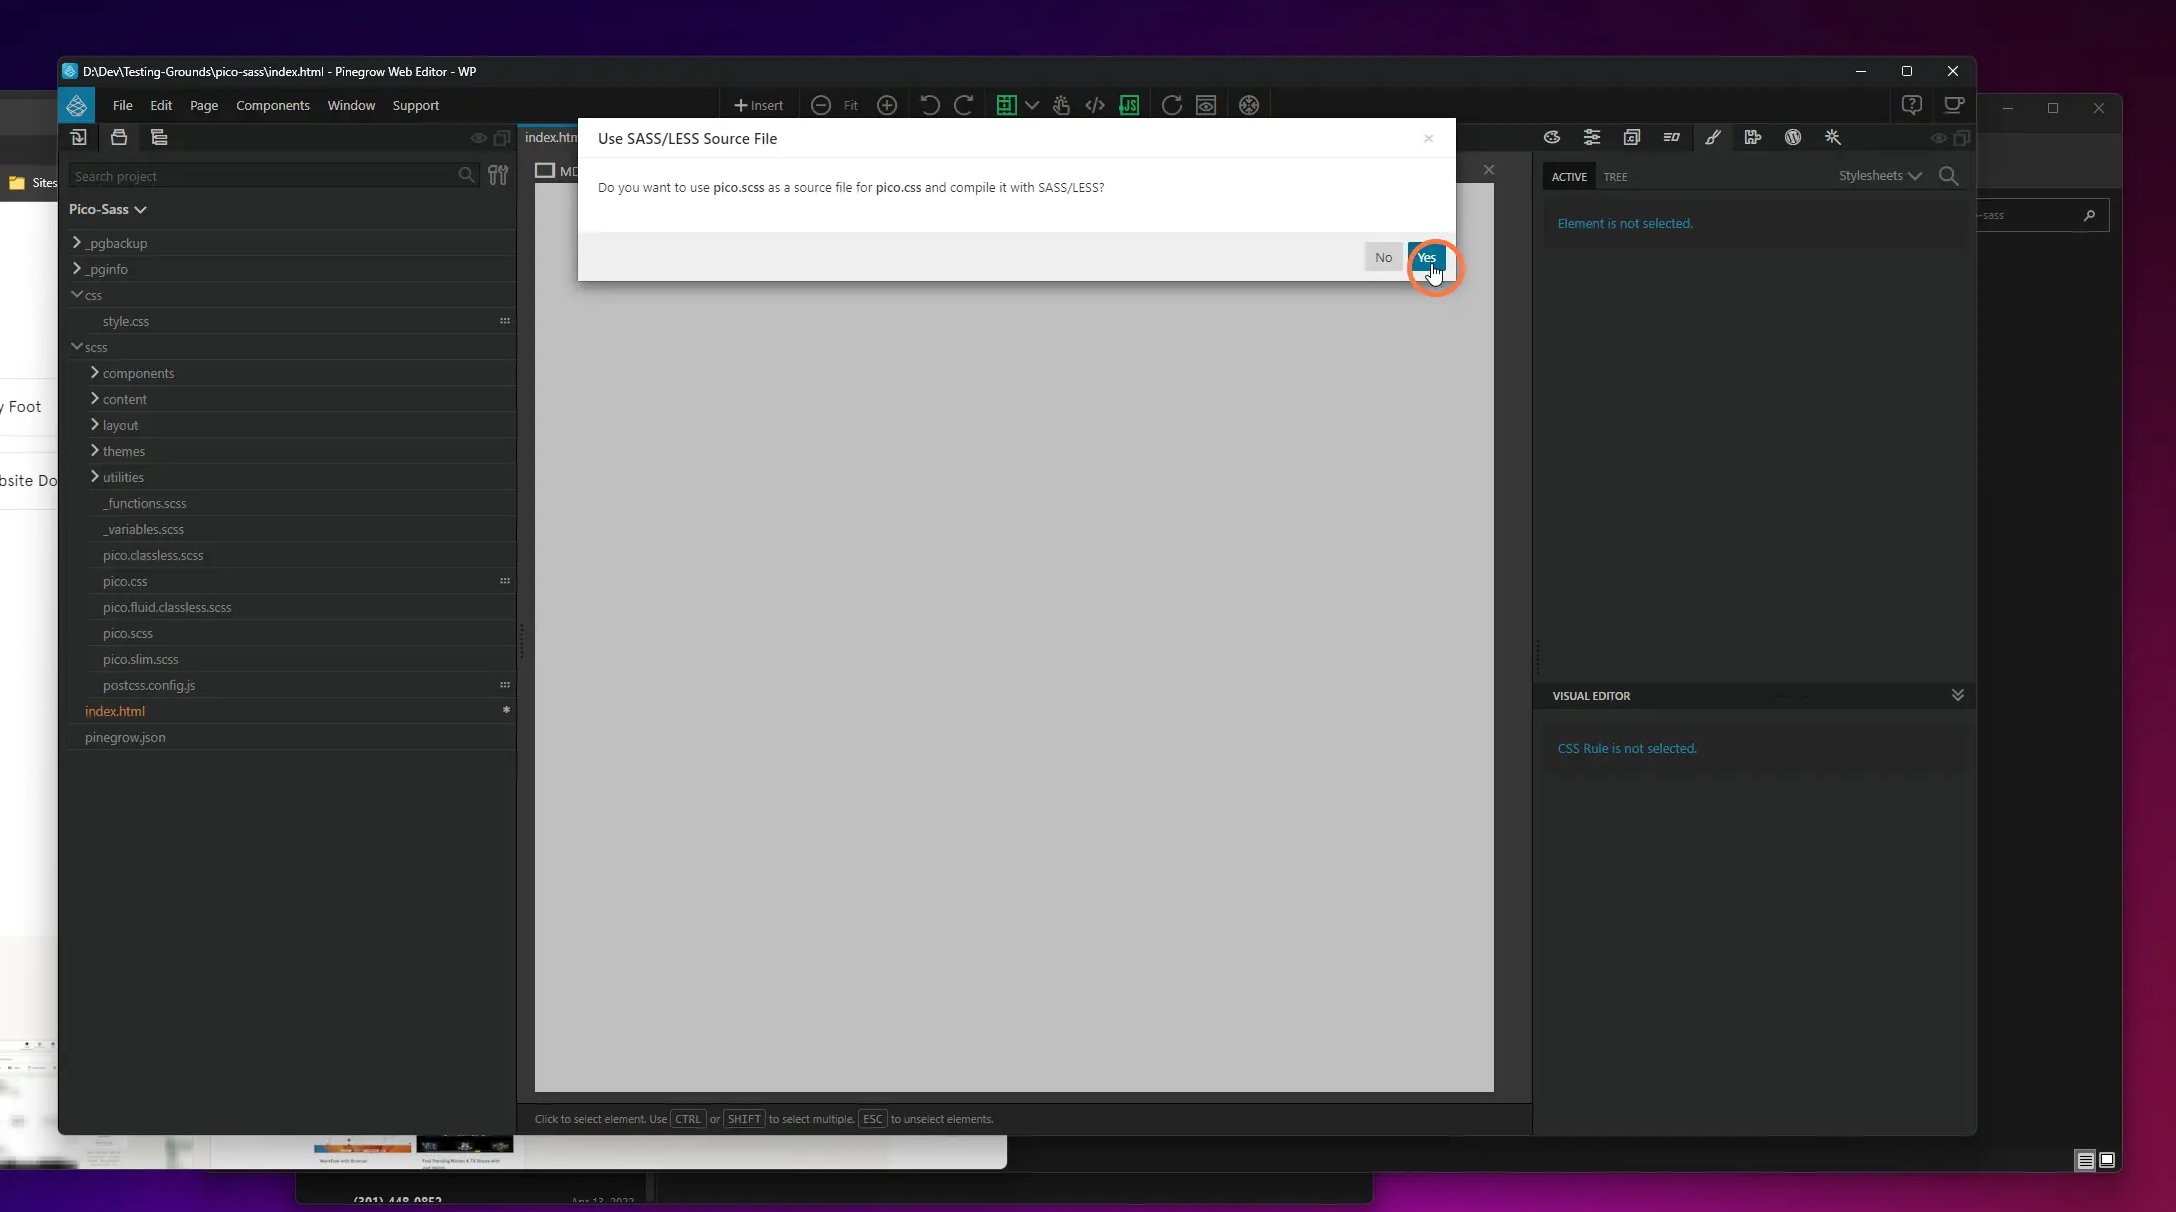The width and height of the screenshot is (2176, 1212).
Task: Open the Style brush icon panel
Action: [1713, 137]
